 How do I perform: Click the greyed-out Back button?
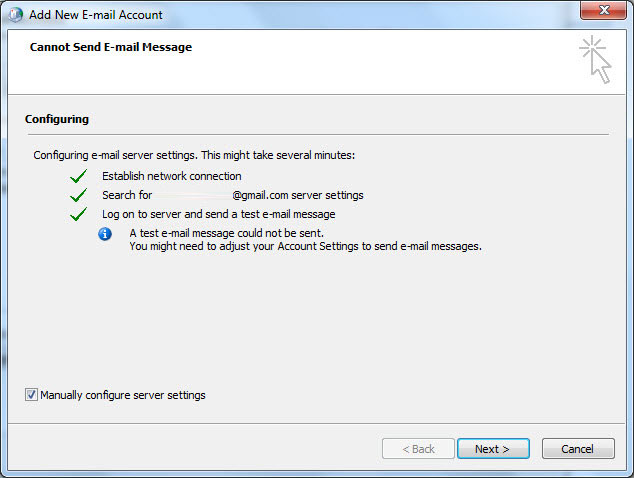coord(418,449)
